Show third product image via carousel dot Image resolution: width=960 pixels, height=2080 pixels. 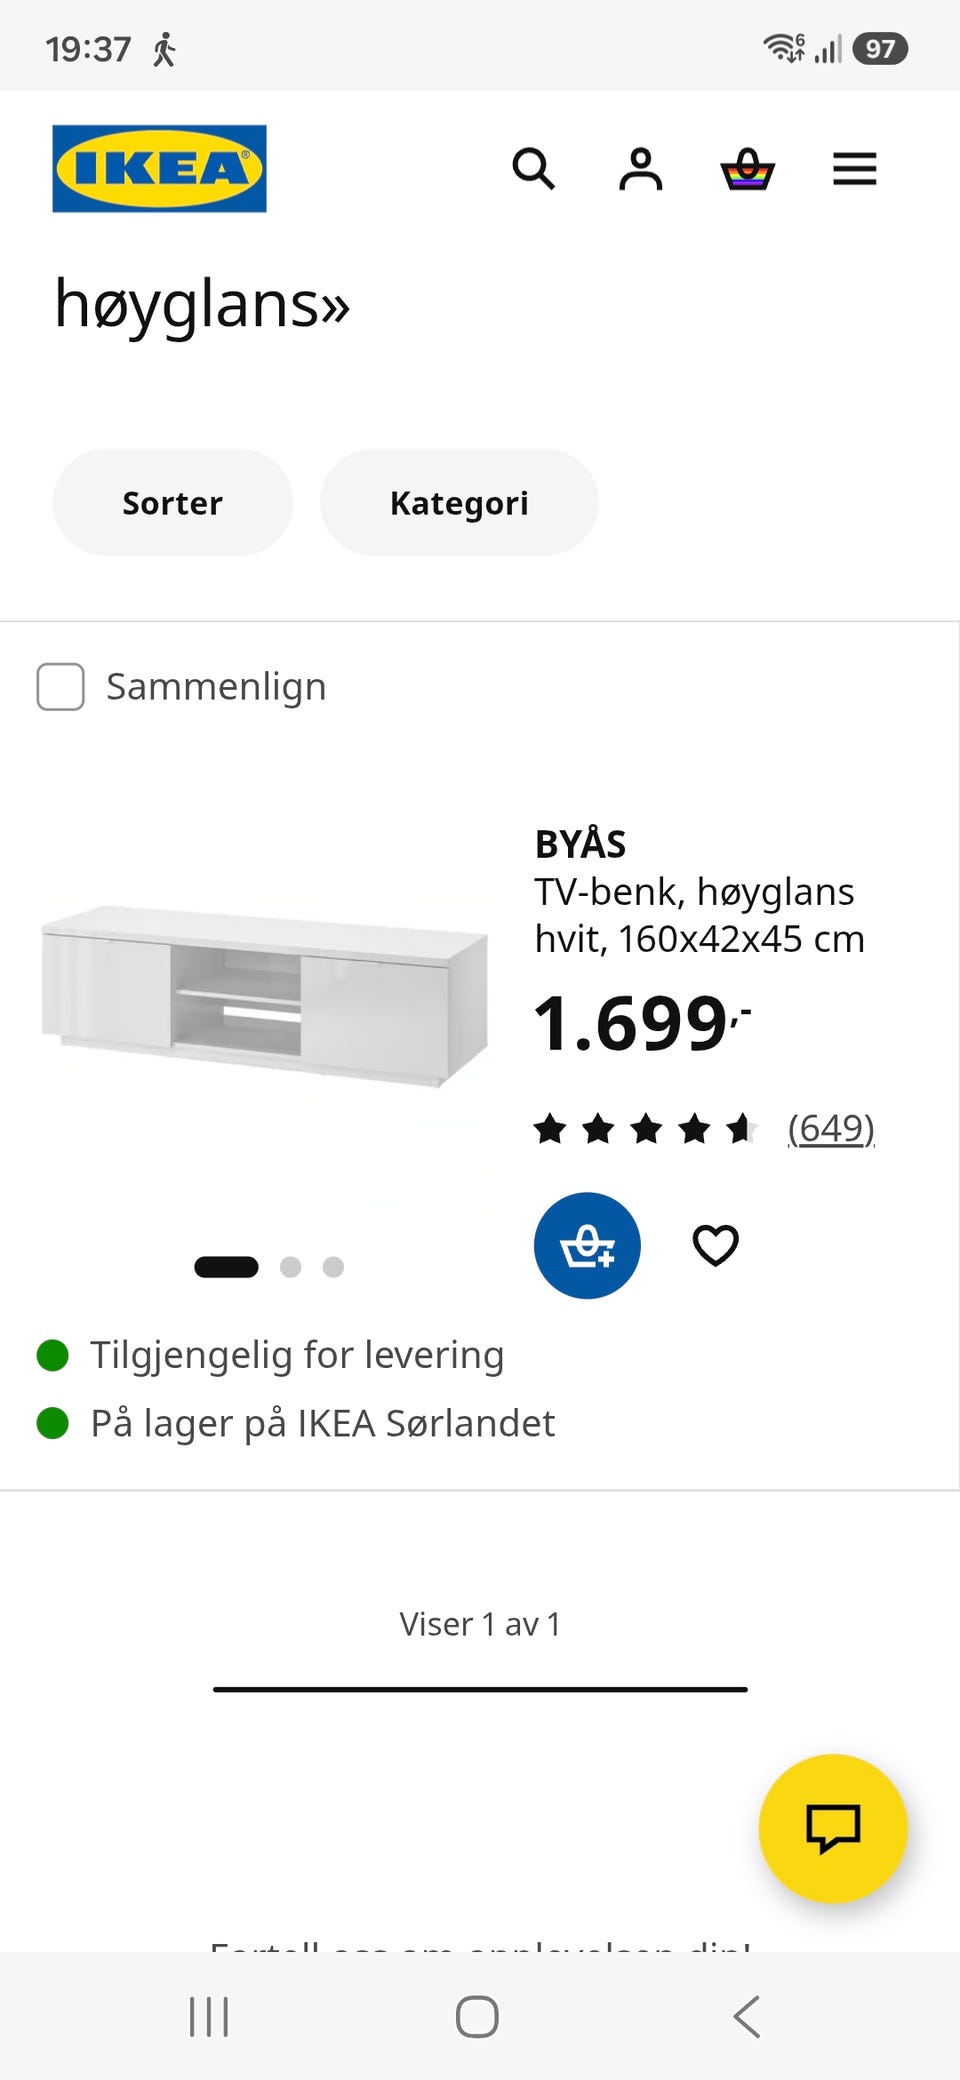[x=333, y=1267]
